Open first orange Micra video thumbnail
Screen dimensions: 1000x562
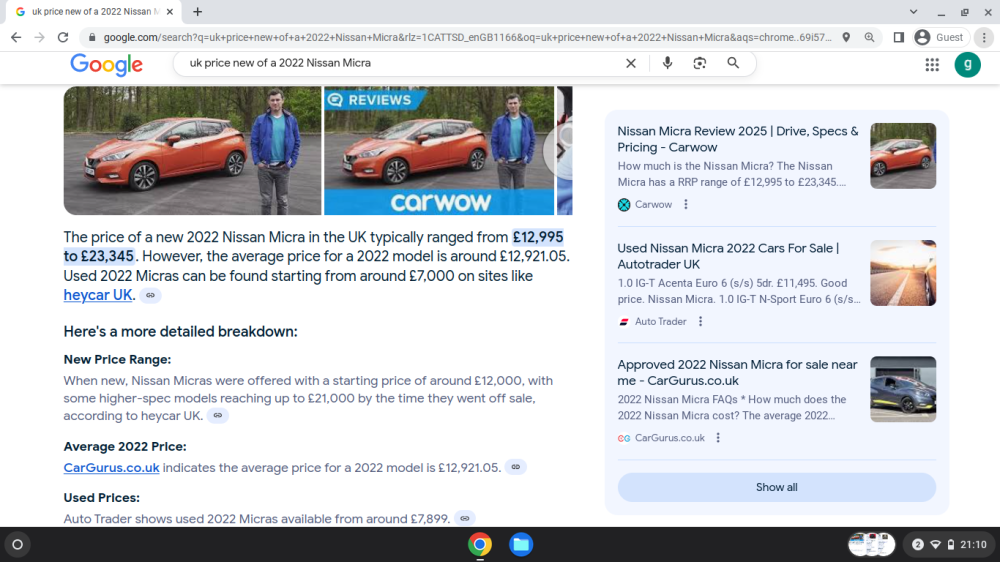coord(192,151)
